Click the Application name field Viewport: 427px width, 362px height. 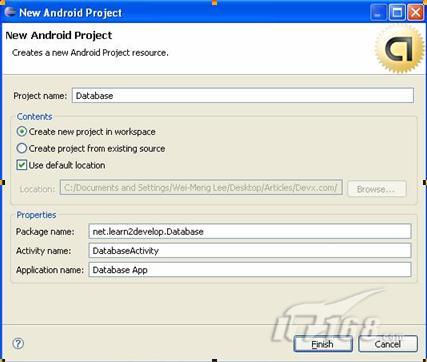coord(250,270)
